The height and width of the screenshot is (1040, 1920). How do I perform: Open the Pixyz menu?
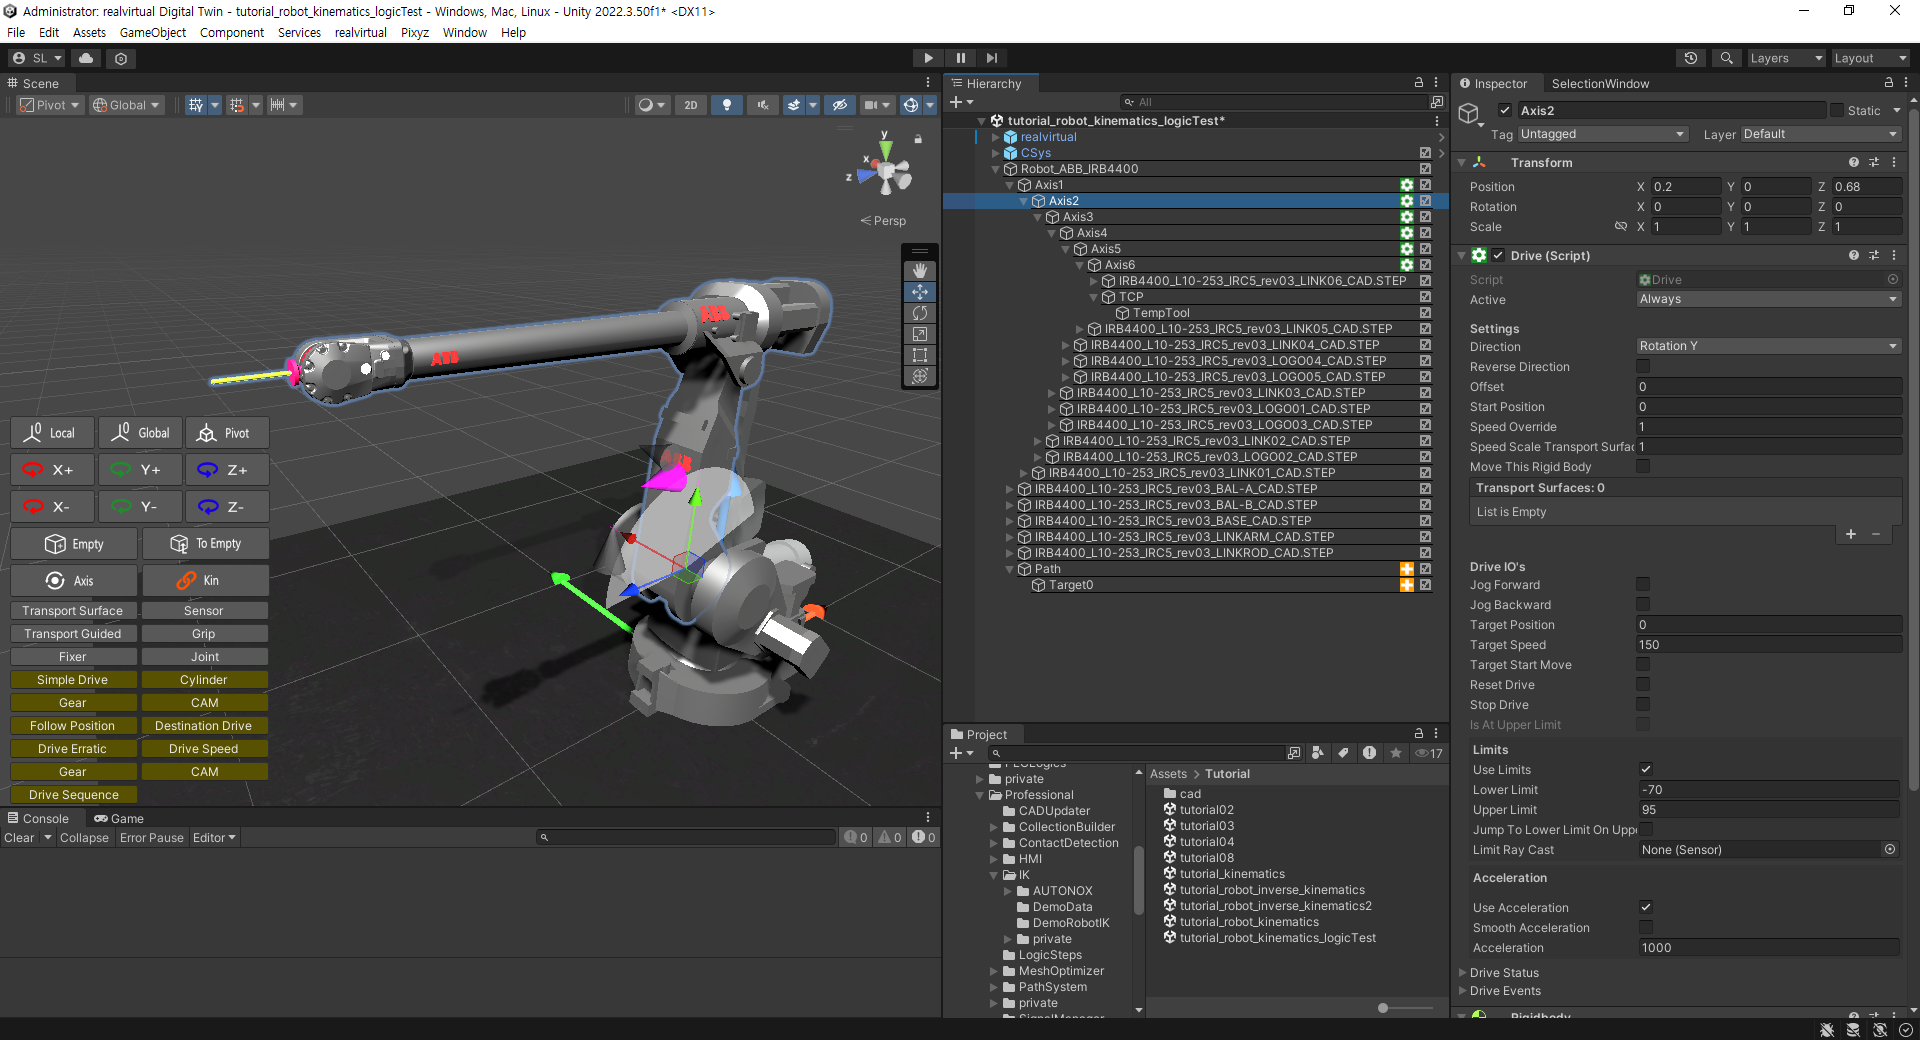coord(415,33)
